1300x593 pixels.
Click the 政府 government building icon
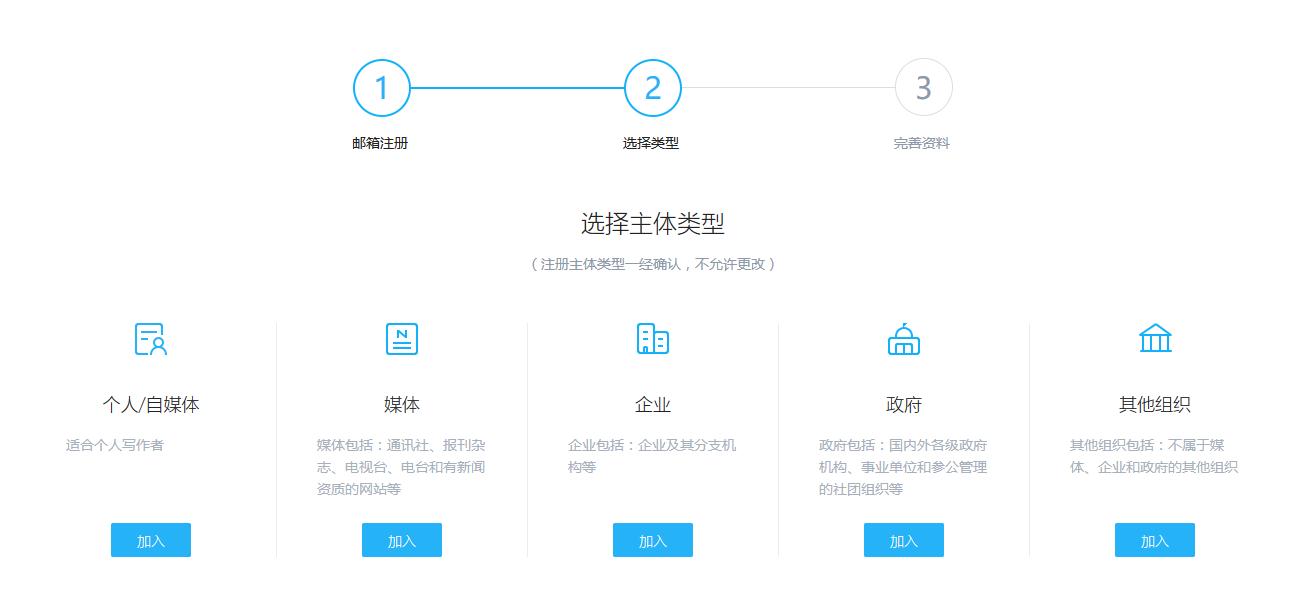click(x=903, y=339)
